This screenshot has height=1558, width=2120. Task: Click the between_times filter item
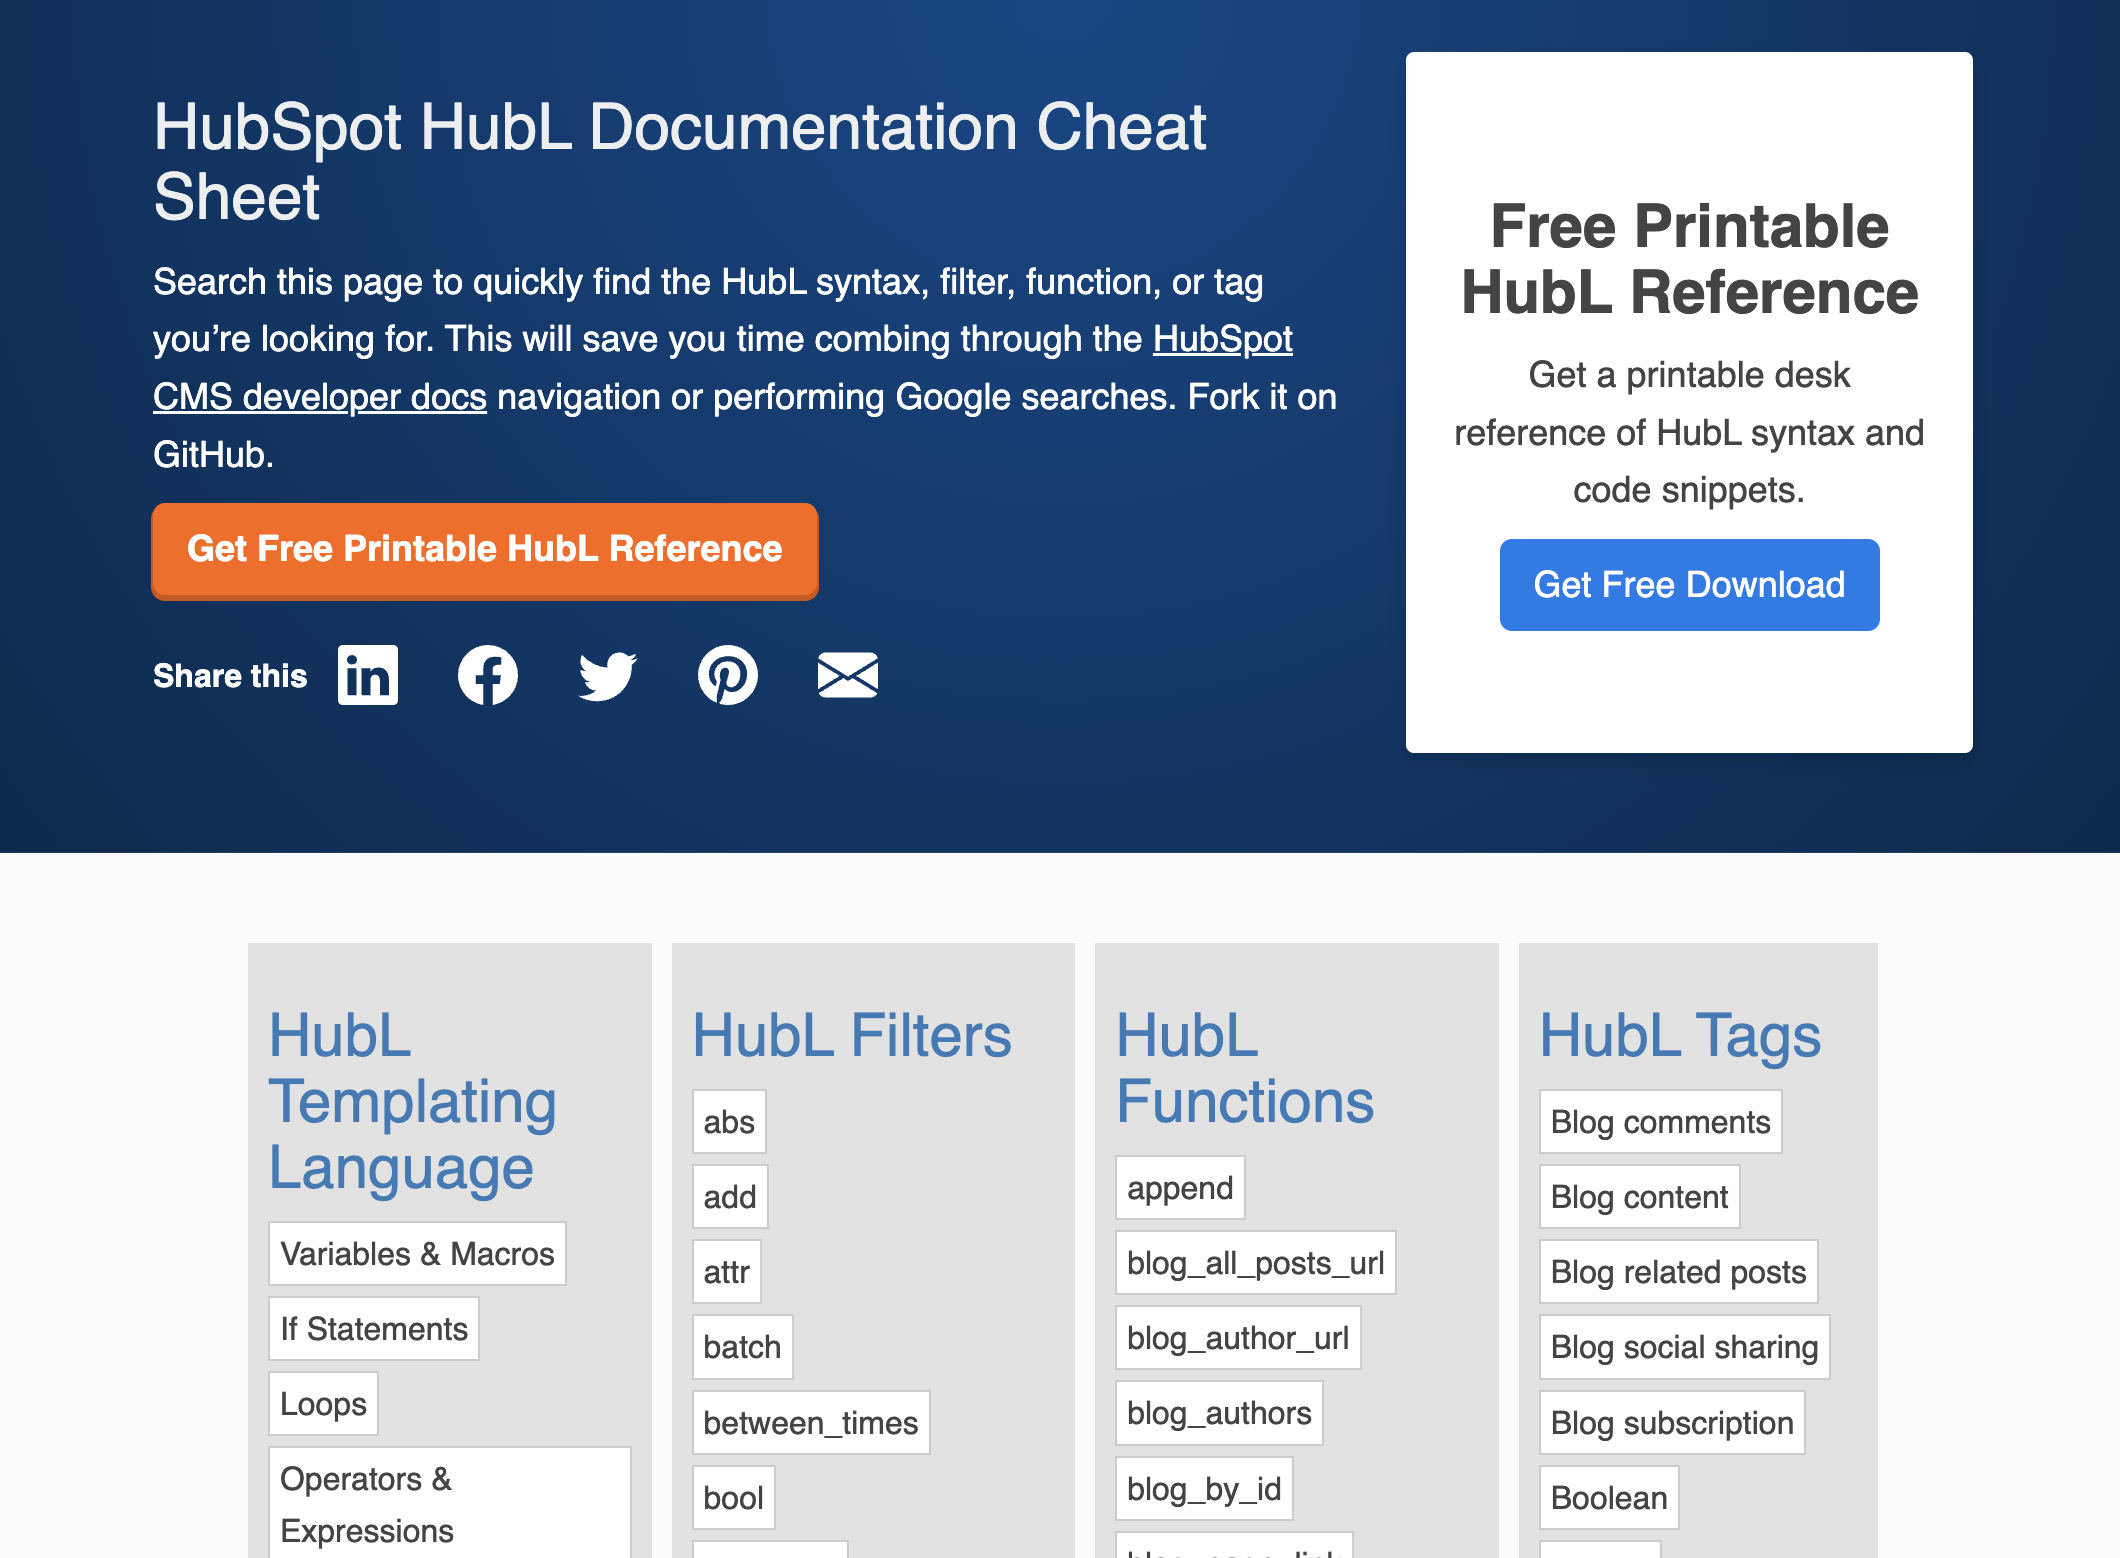click(813, 1420)
